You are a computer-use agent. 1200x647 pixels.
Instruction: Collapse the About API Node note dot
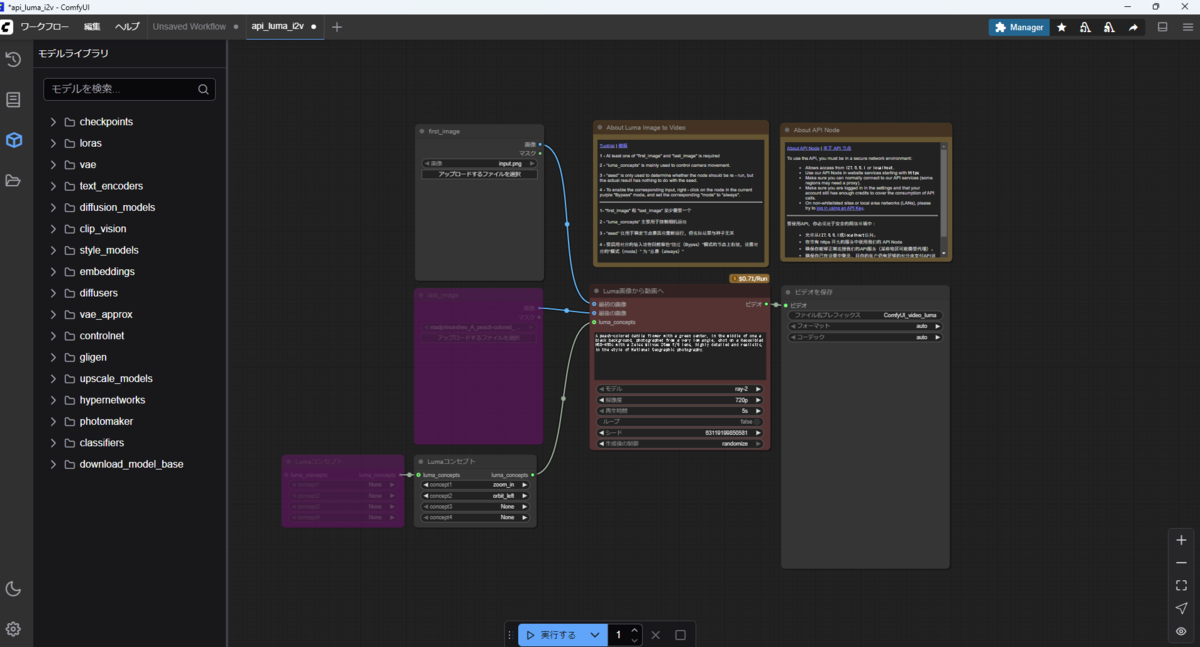tap(787, 130)
